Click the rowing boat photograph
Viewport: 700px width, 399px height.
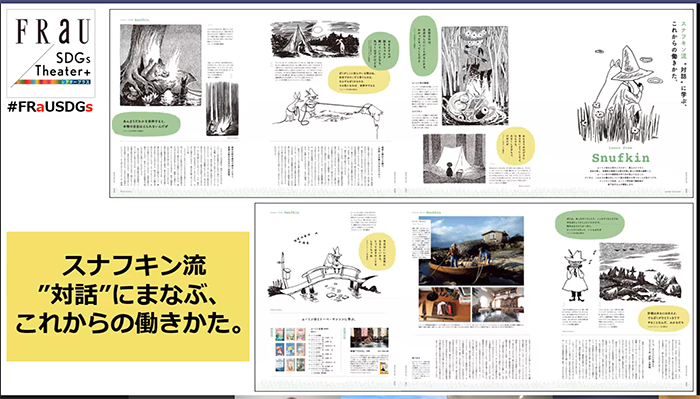(x=471, y=251)
